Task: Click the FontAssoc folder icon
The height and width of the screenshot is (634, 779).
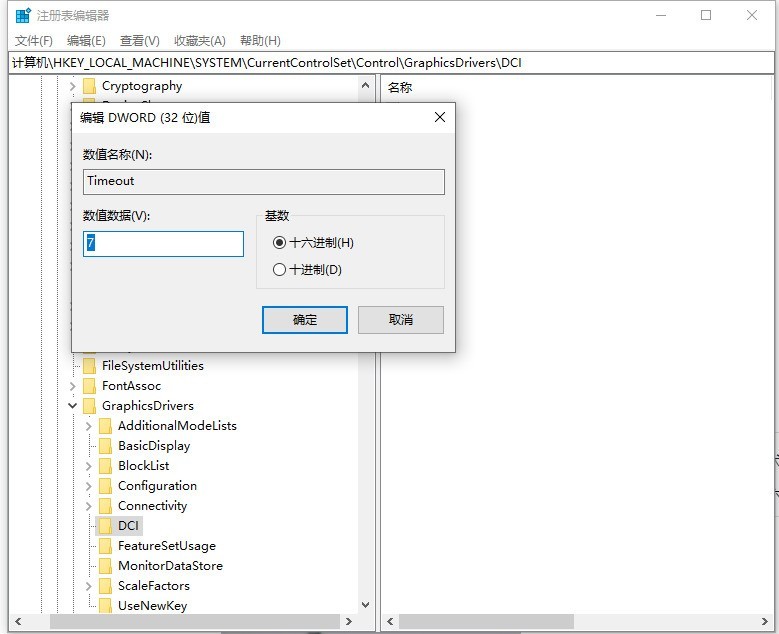Action: coord(89,386)
